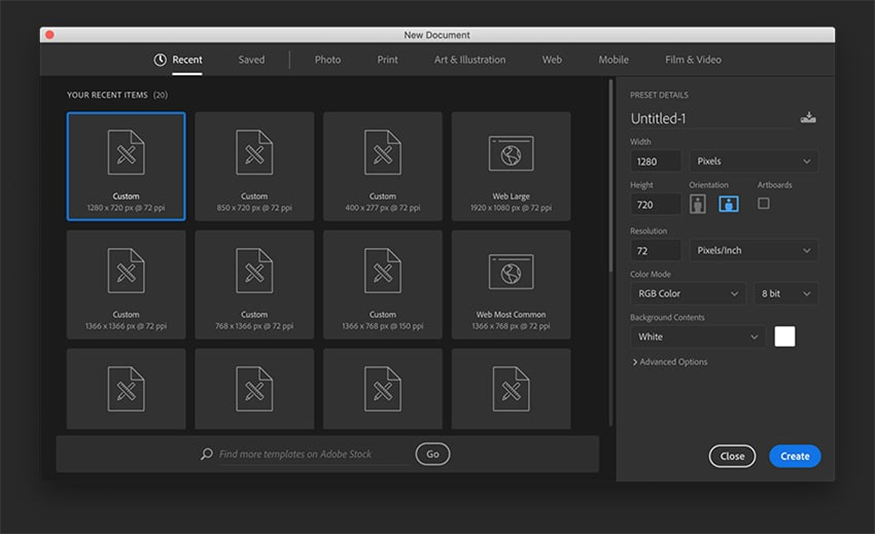Pick the Custom 1366 x 768 at 150 ppi preset
Image resolution: width=875 pixels, height=534 pixels.
click(x=382, y=284)
